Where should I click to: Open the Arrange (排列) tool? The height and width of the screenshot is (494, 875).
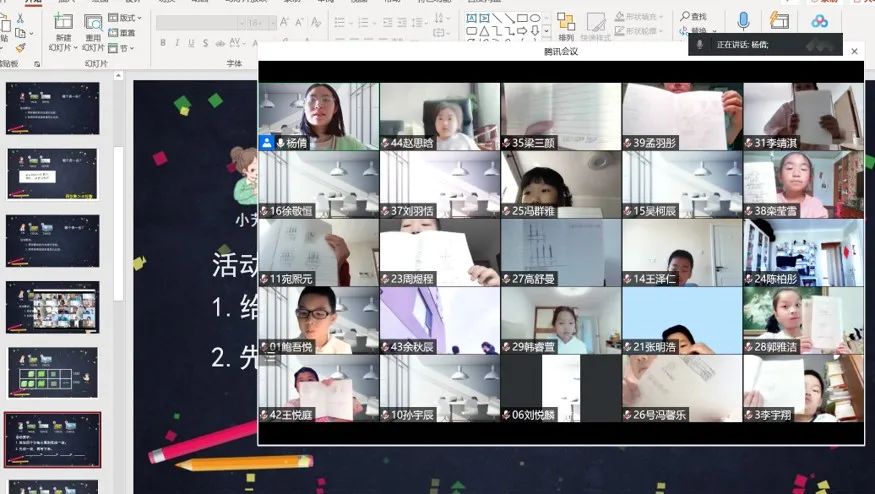coord(566,27)
